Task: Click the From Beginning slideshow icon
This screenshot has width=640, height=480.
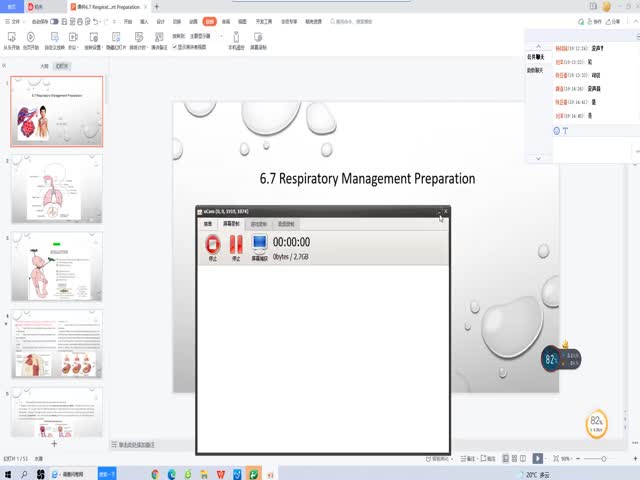Action: 11,38
